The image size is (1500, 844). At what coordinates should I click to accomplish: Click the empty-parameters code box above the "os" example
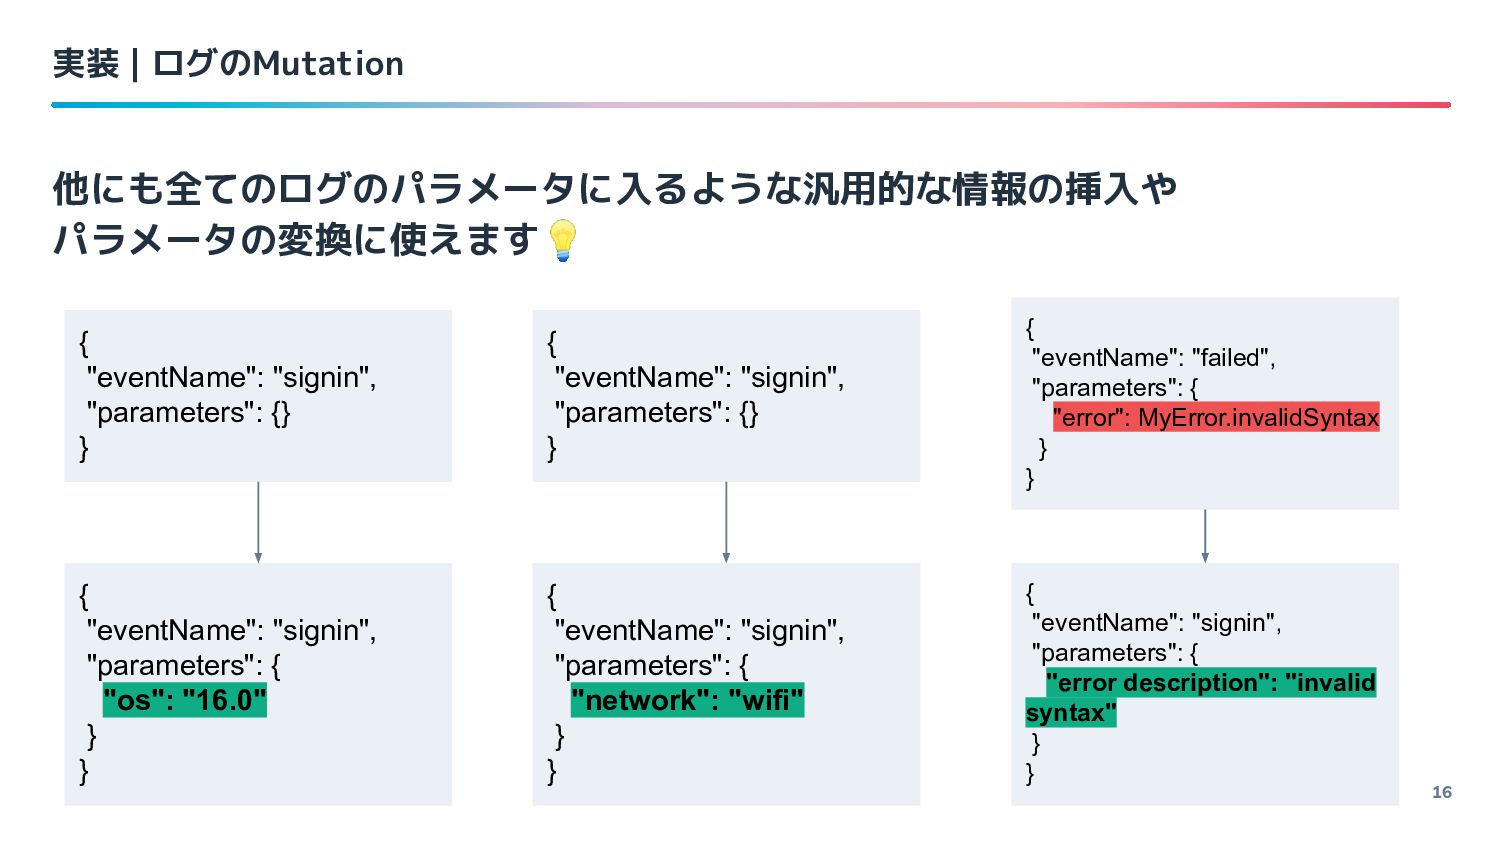point(258,395)
